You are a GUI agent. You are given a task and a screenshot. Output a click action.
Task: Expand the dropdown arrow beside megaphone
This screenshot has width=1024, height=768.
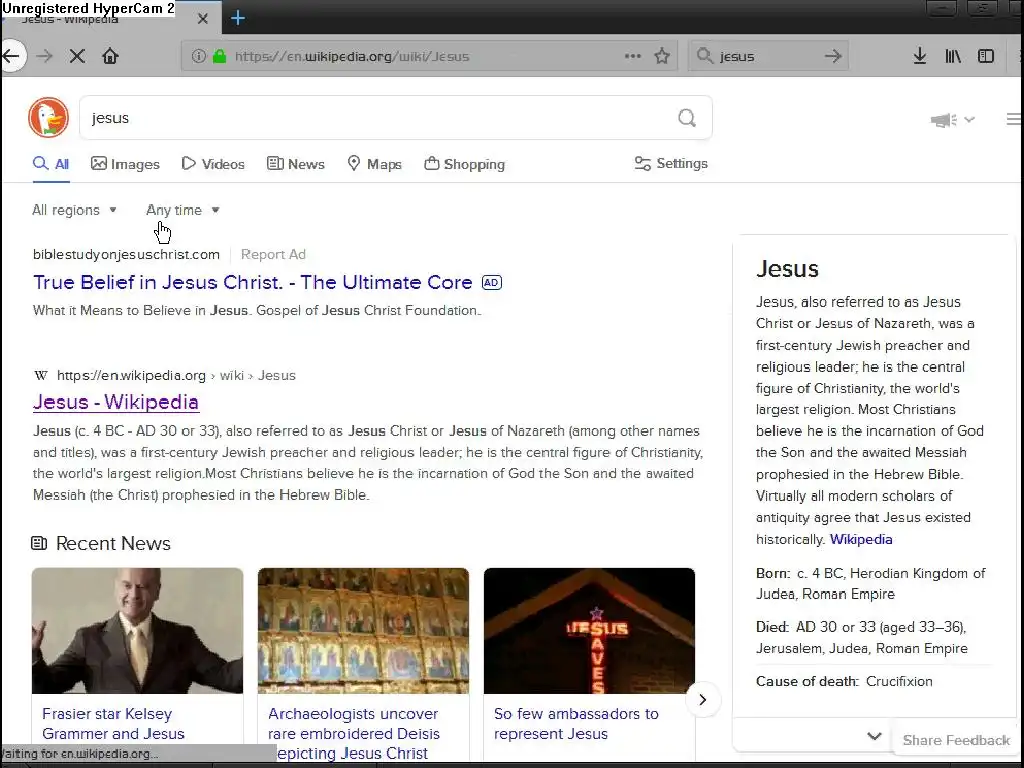pos(969,120)
